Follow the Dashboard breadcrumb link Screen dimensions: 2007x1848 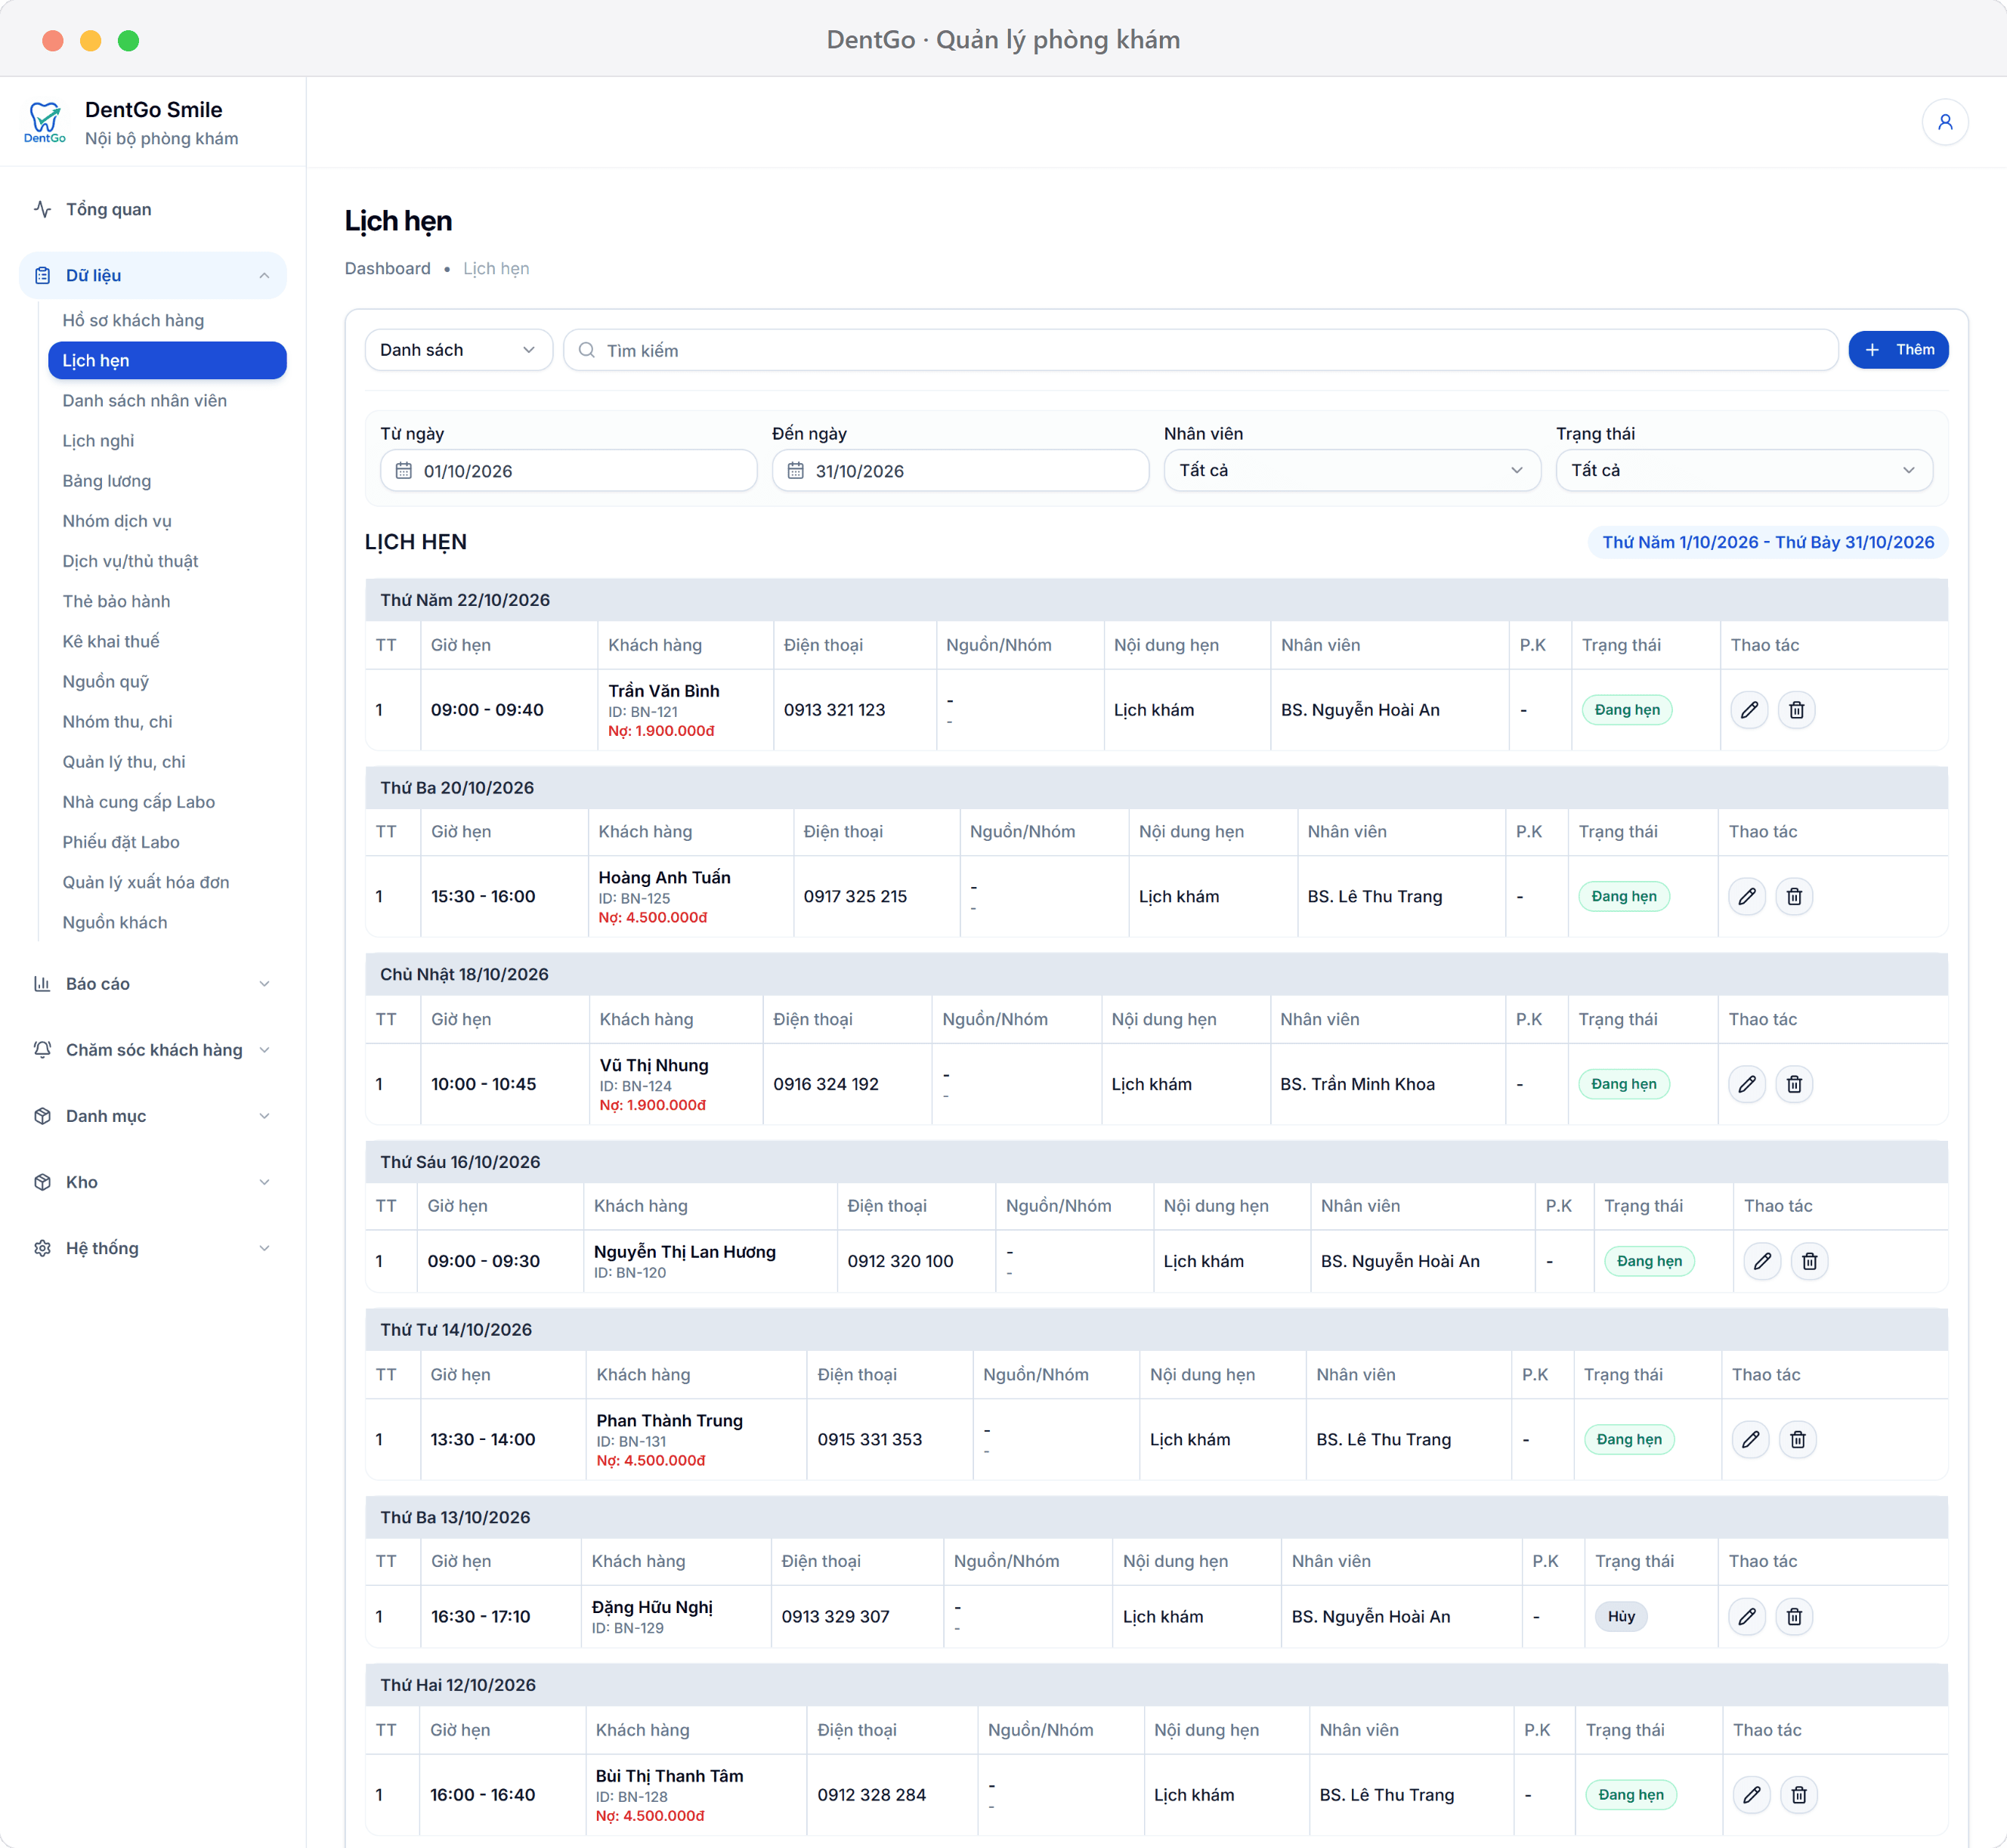(387, 269)
